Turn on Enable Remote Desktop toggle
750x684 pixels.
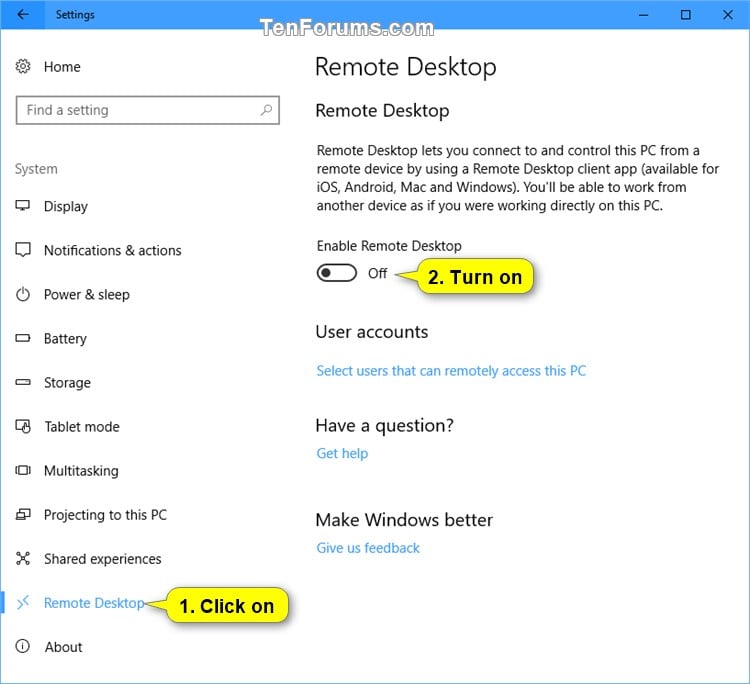(x=336, y=273)
